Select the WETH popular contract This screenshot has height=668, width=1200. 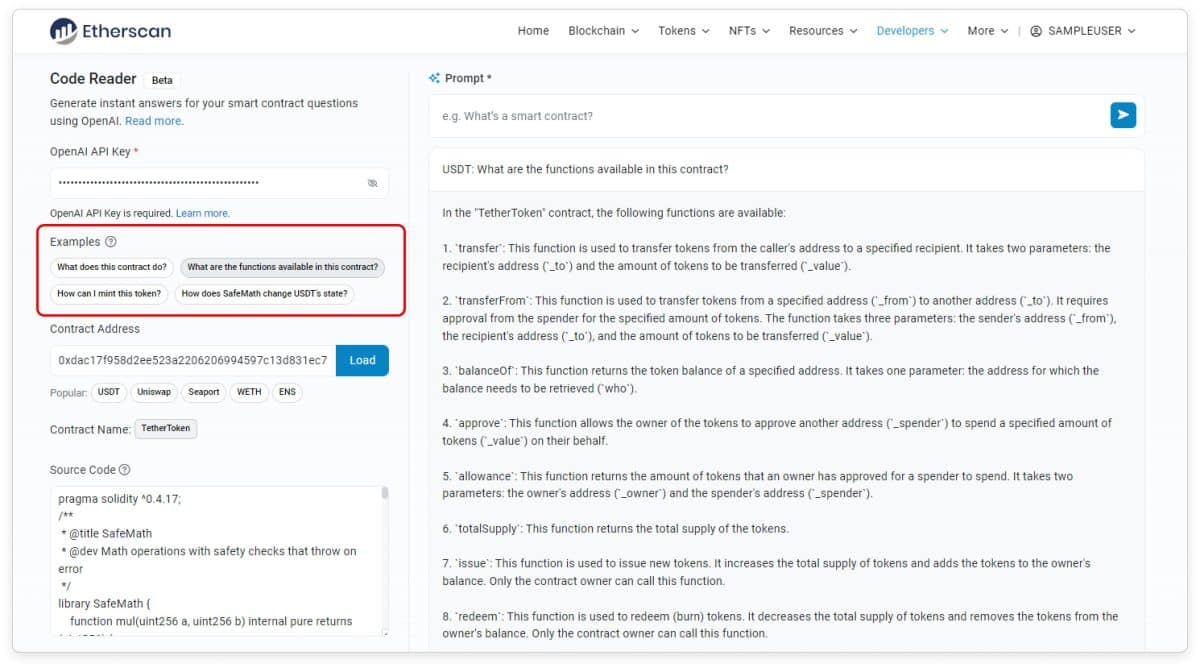[249, 392]
